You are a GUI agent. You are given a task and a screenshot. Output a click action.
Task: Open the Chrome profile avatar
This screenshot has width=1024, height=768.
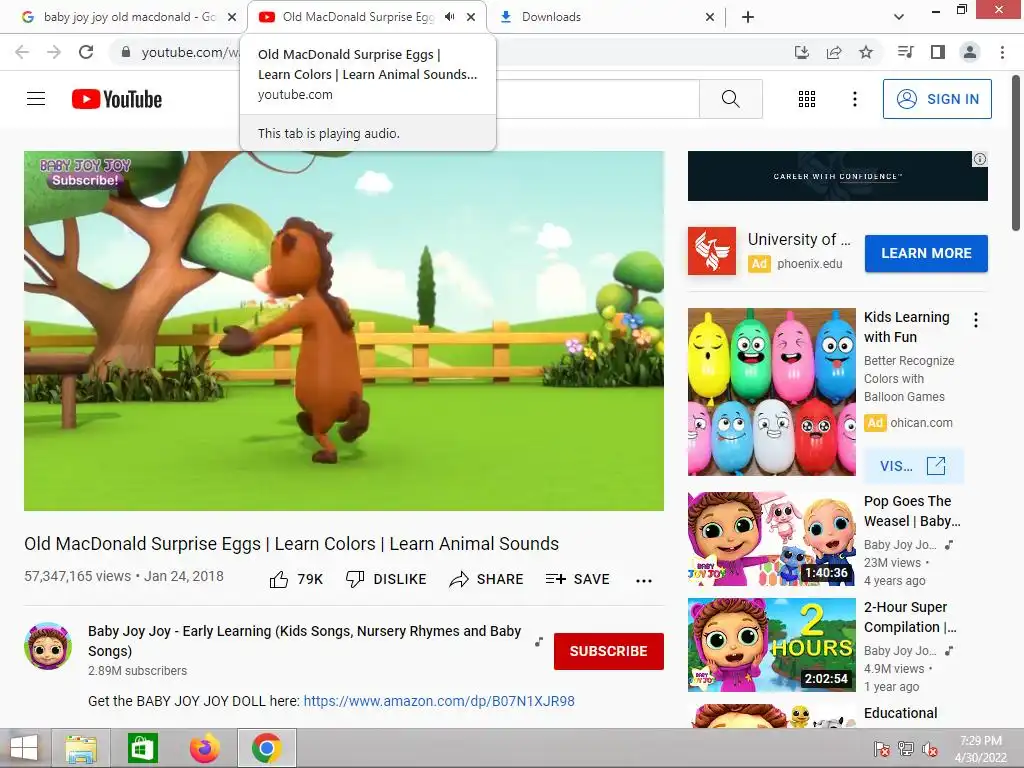(x=970, y=52)
